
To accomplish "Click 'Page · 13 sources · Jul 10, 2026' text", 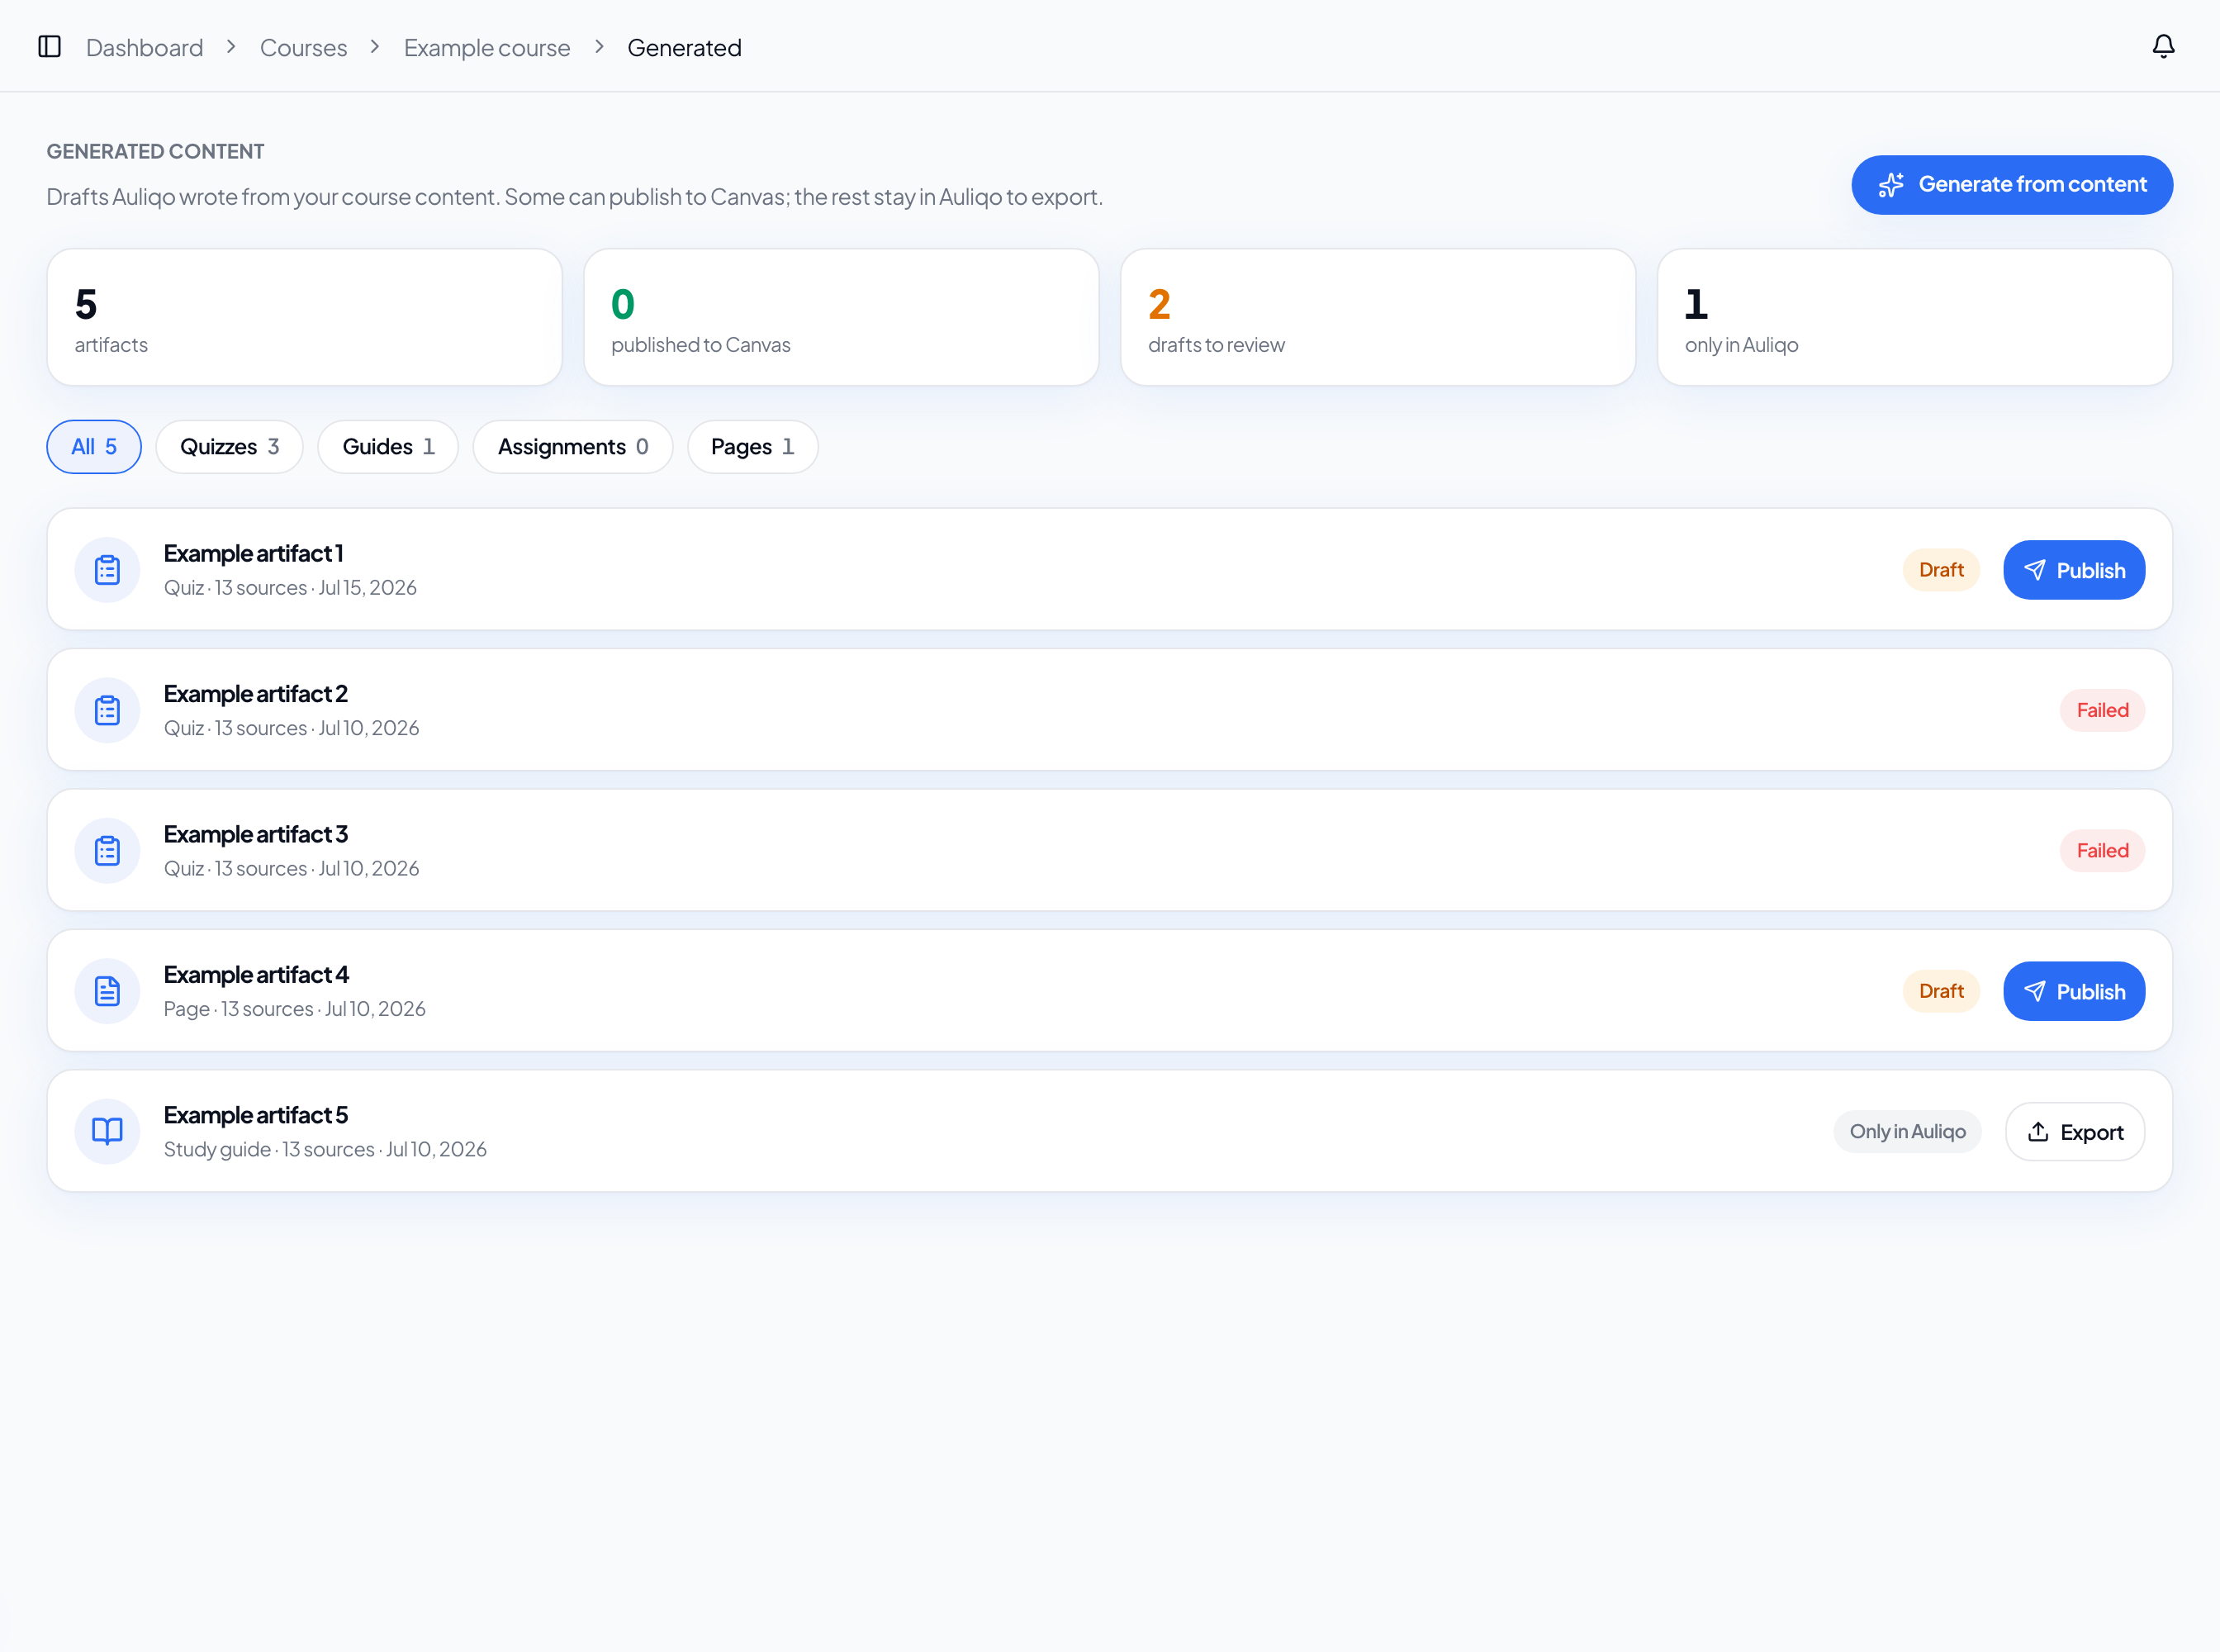I will pyautogui.click(x=295, y=1009).
